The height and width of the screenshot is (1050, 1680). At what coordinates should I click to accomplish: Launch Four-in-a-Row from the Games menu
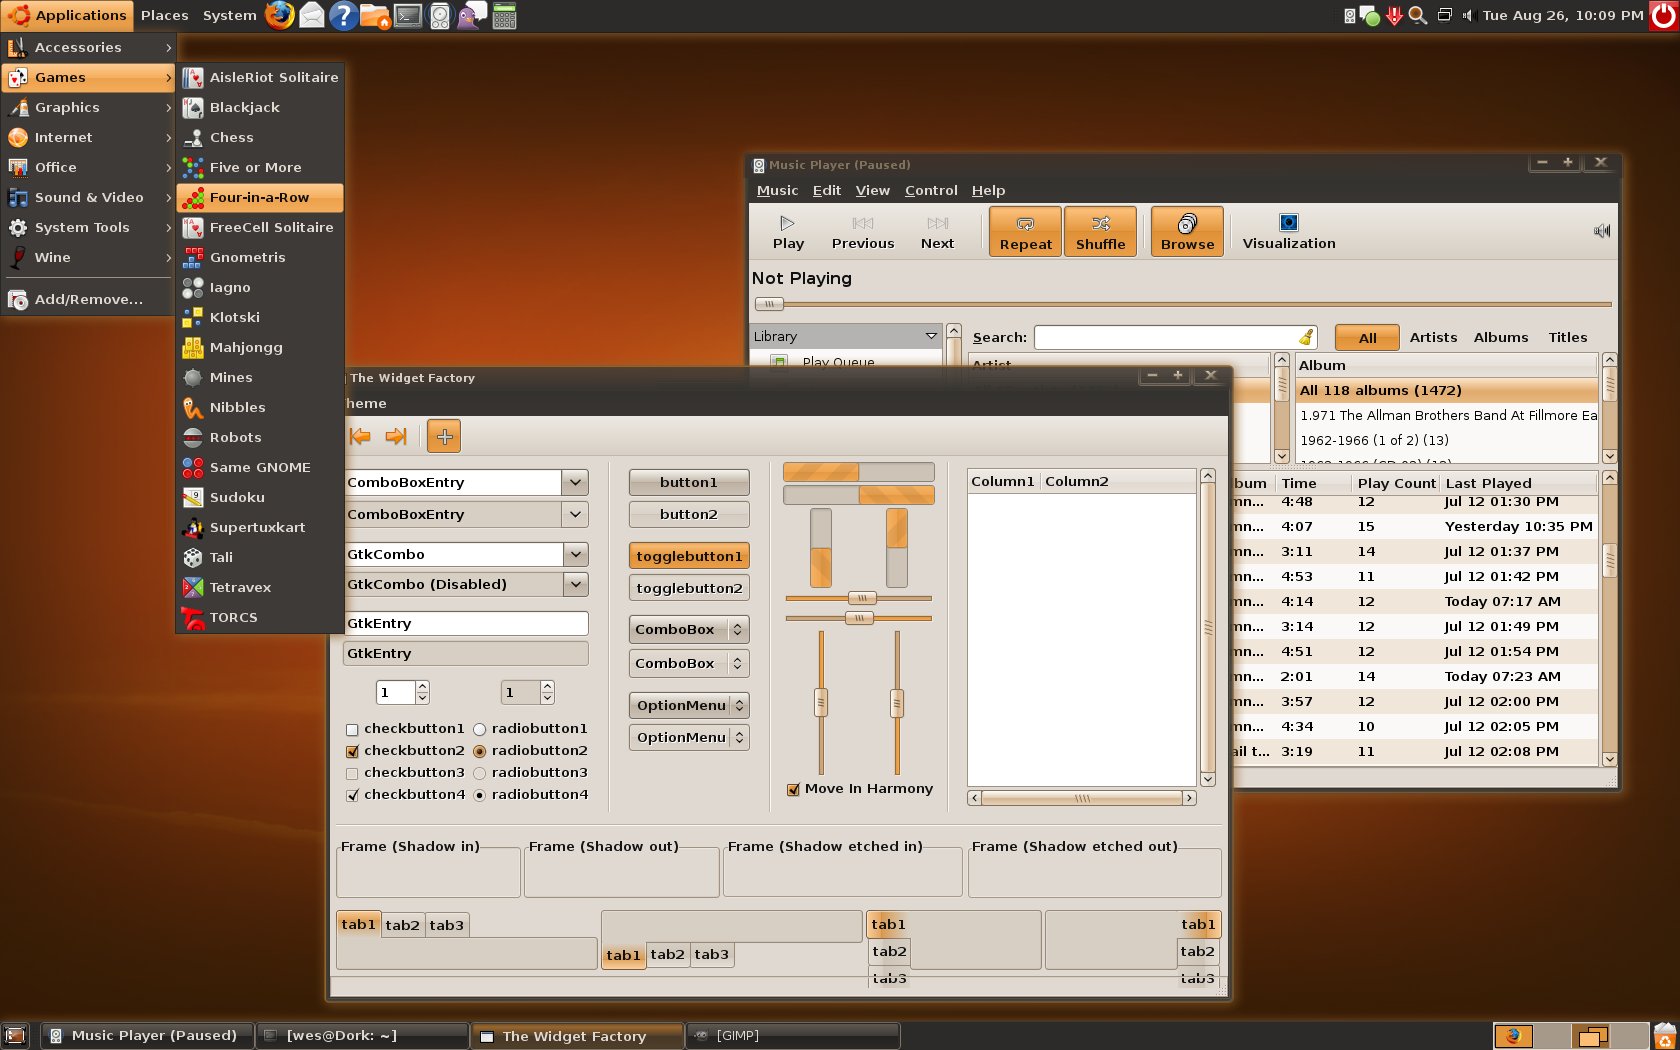[260, 197]
